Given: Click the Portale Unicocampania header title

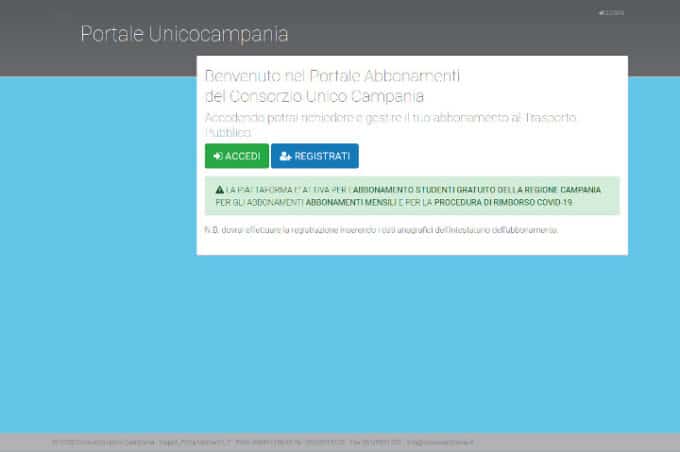Looking at the screenshot, I should 184,35.
